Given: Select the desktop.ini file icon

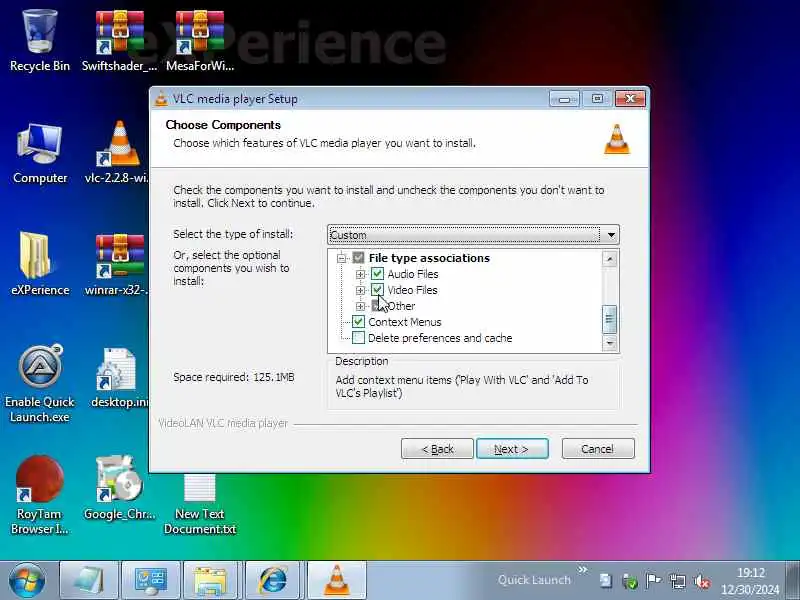Looking at the screenshot, I should [x=119, y=379].
